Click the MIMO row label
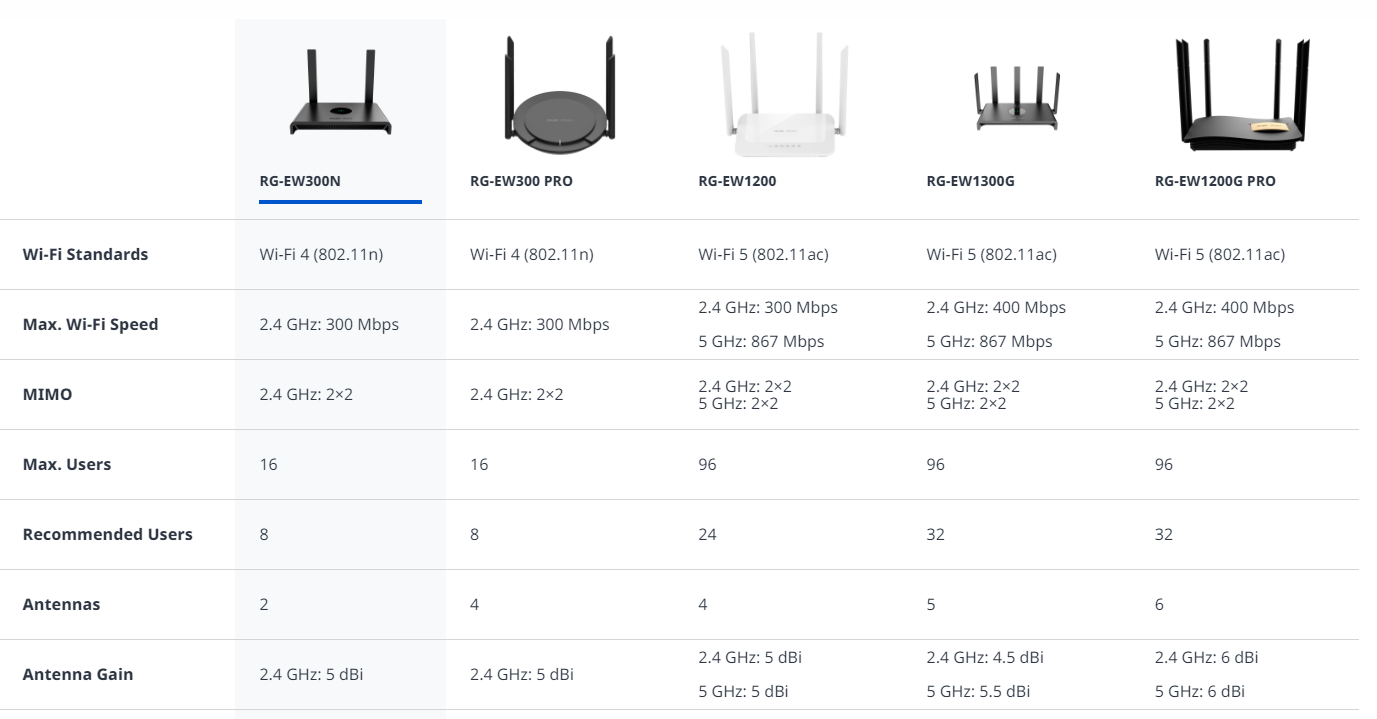The width and height of the screenshot is (1377, 719). click(x=48, y=394)
